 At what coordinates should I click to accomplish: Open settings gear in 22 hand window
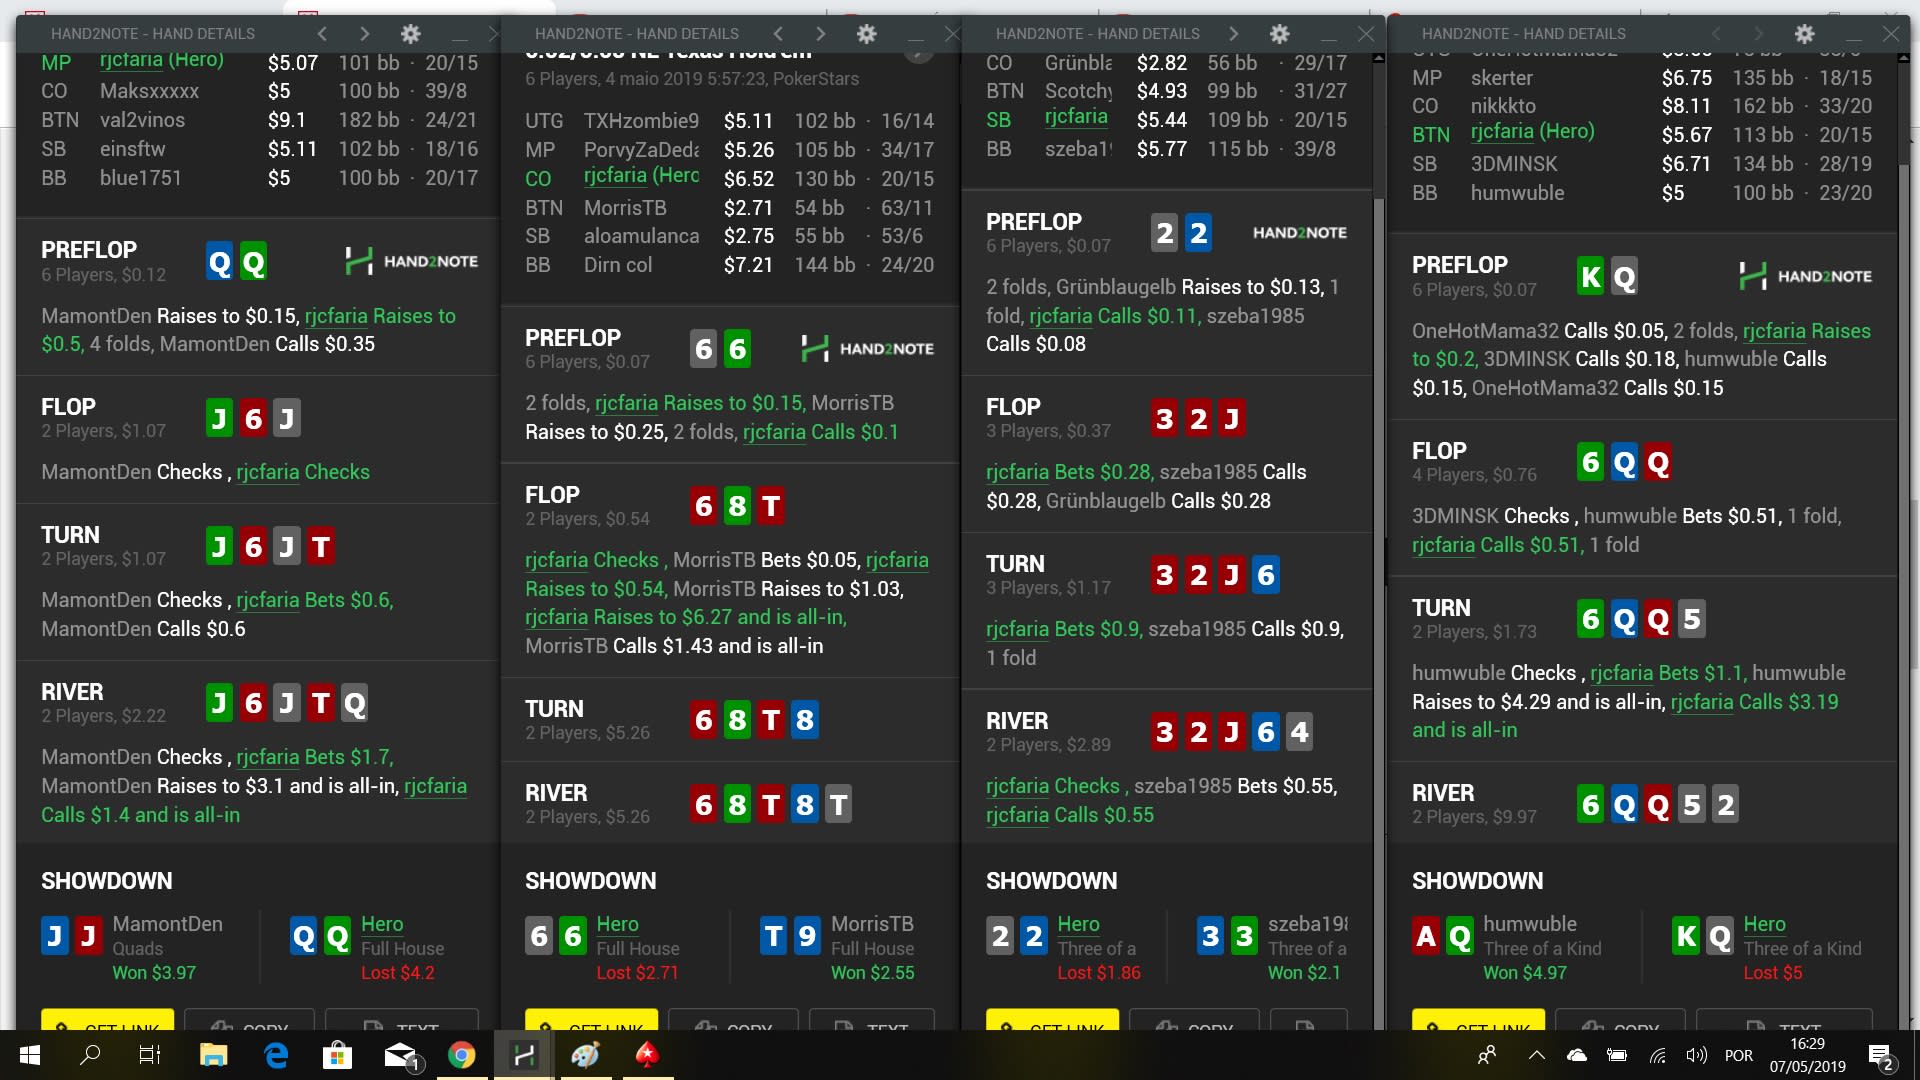(x=1279, y=33)
